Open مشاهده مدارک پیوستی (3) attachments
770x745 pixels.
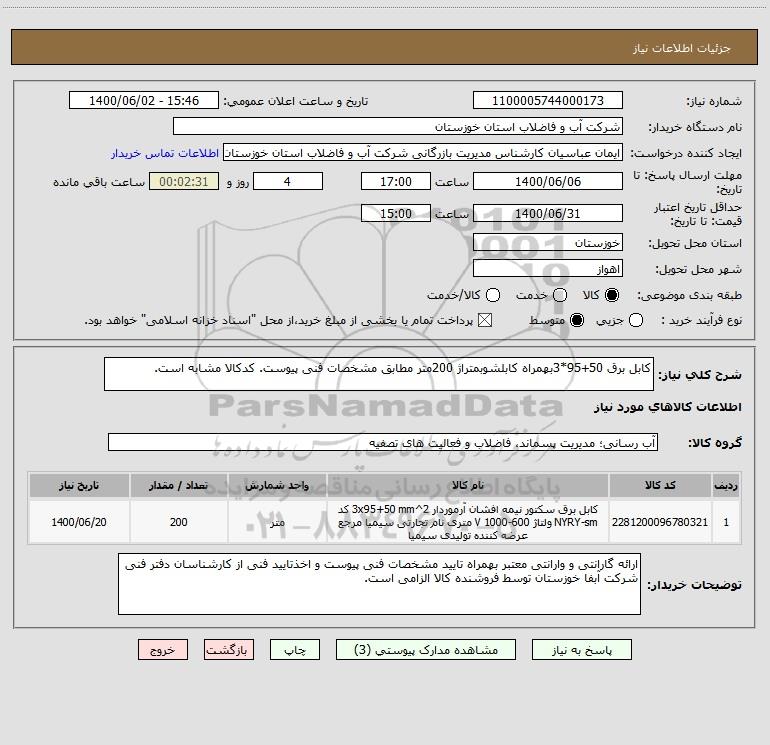426,650
